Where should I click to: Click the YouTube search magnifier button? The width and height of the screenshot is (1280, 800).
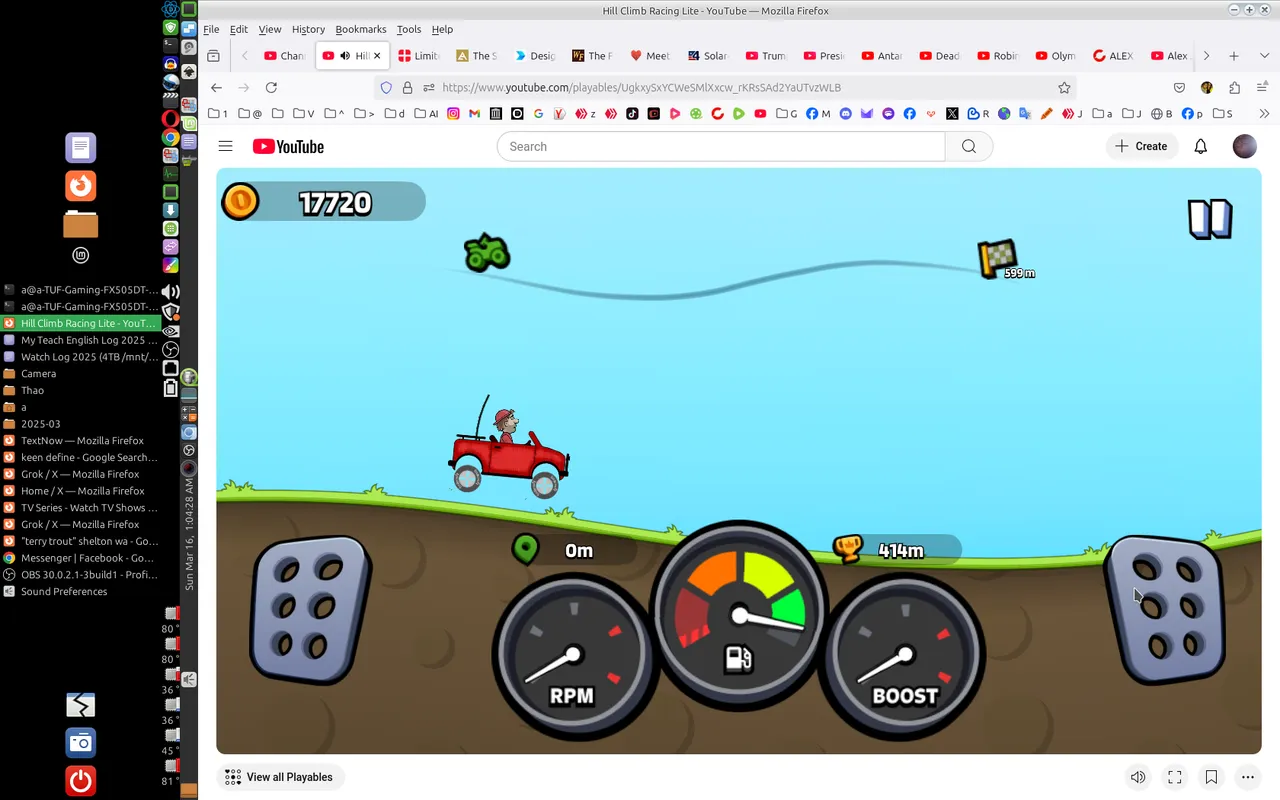point(969,146)
